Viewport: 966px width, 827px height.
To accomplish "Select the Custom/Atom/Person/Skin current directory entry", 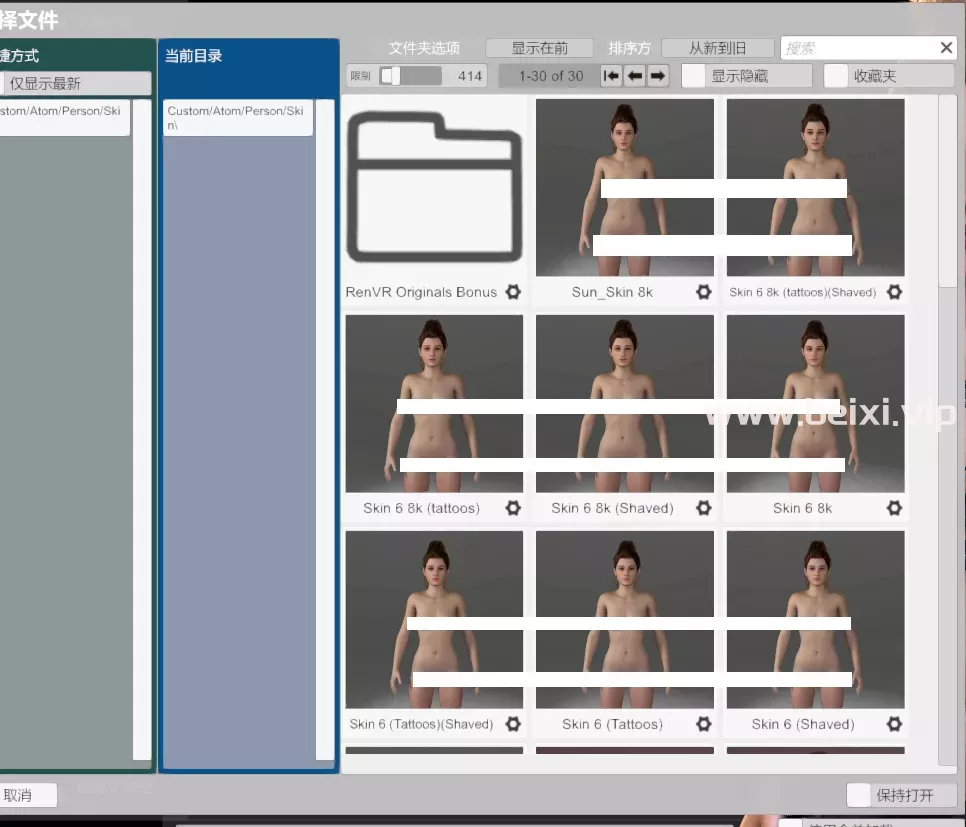I will pyautogui.click(x=237, y=118).
